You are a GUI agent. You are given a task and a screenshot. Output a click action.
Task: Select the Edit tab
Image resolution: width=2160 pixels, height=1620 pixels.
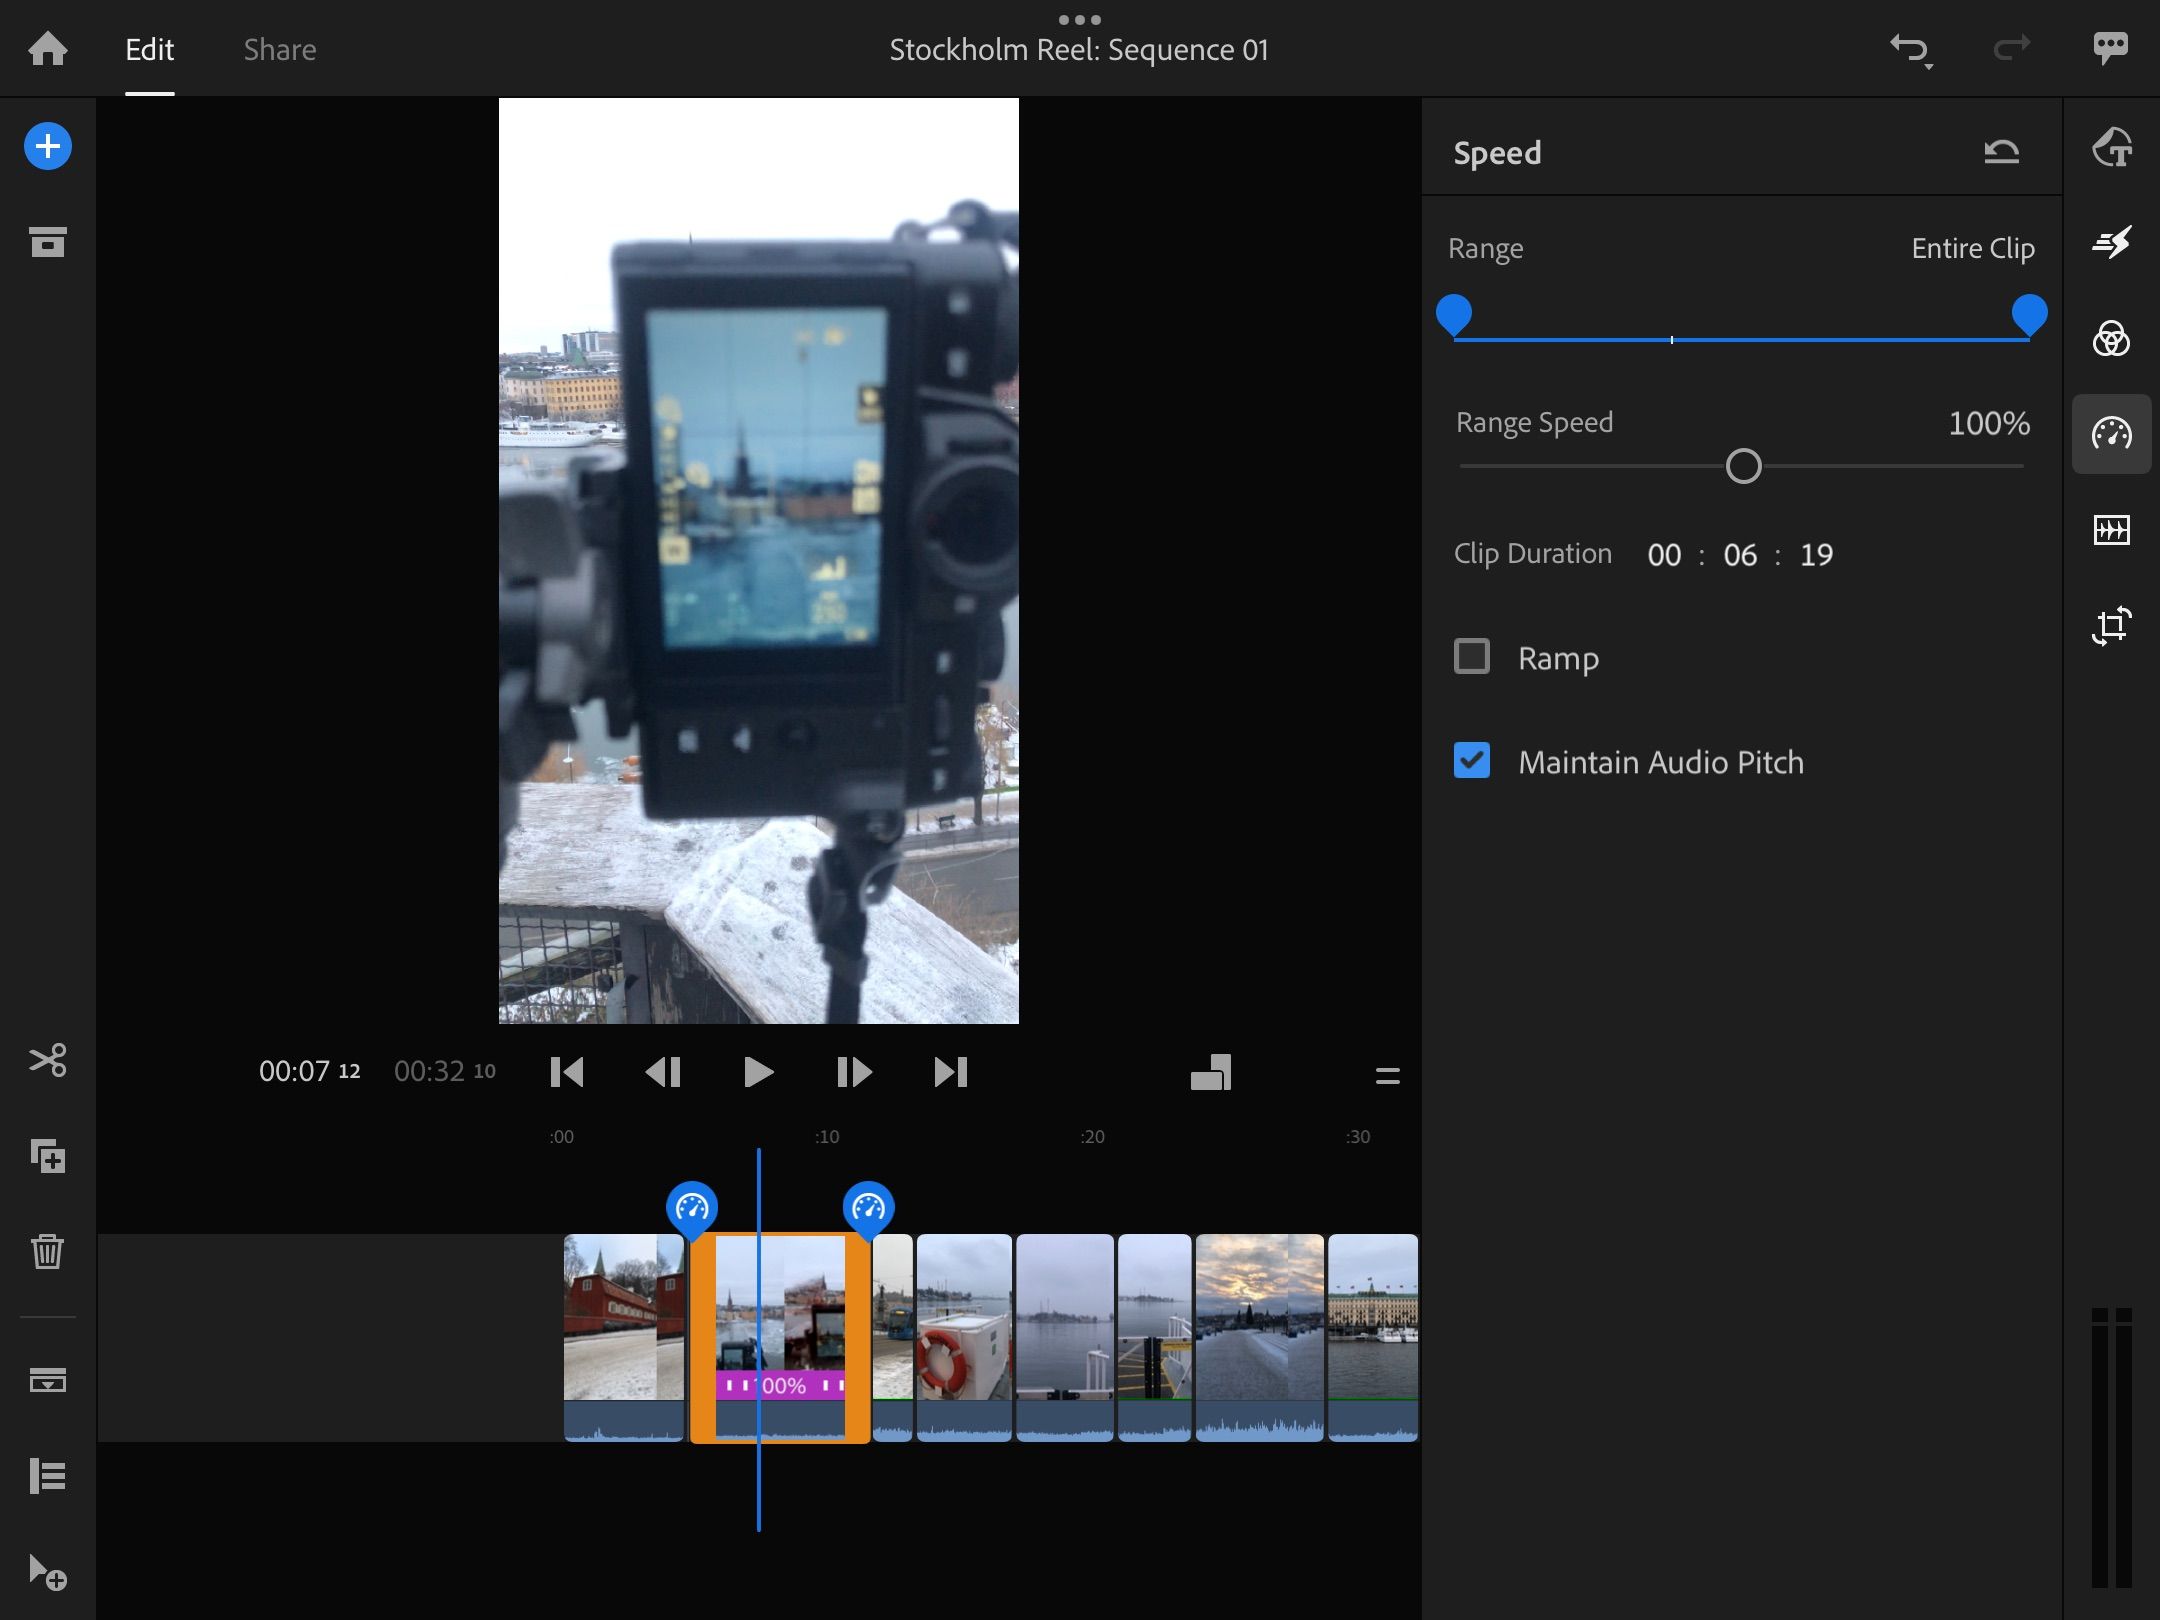[150, 49]
